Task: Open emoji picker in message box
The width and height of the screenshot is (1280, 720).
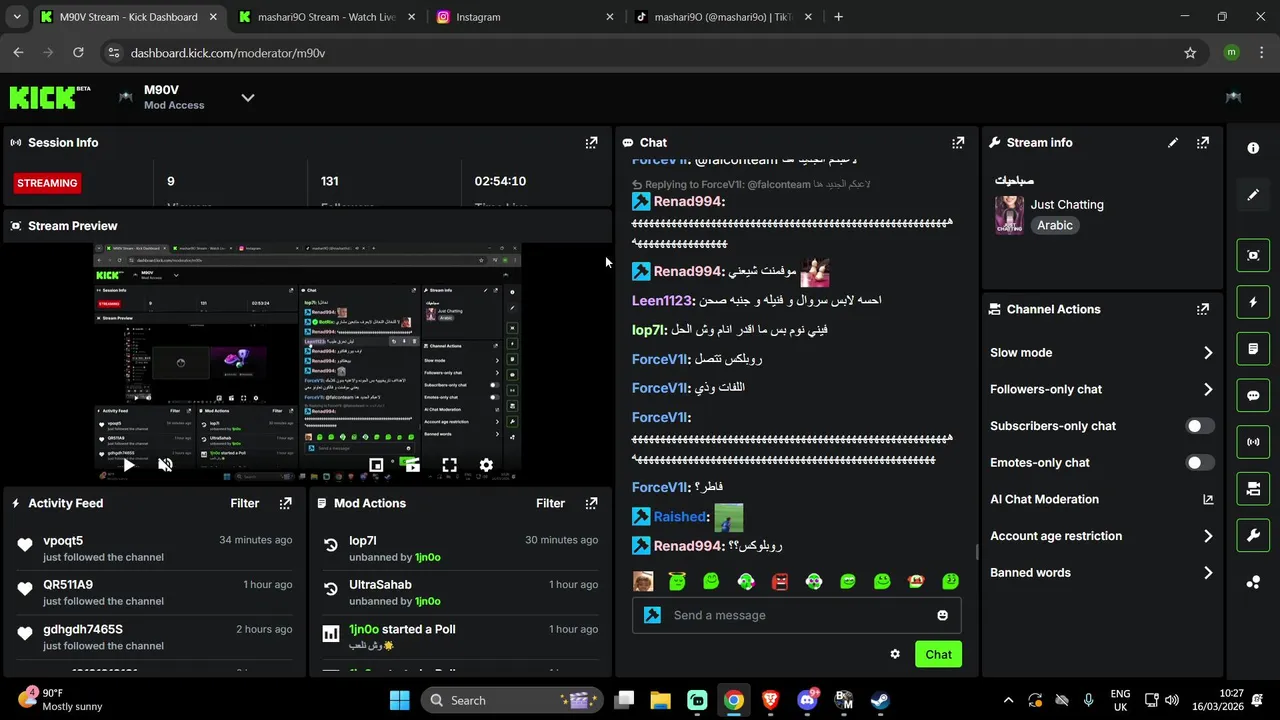Action: [942, 616]
